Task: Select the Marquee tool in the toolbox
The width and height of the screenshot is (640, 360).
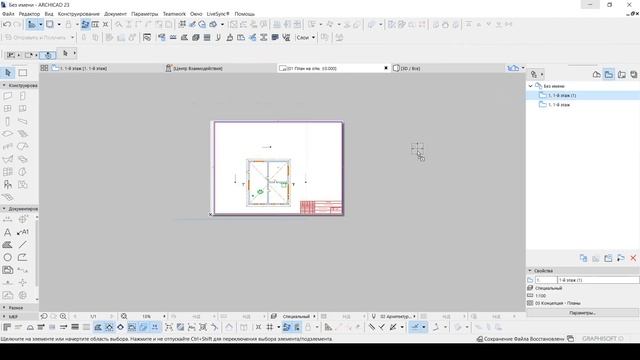Action: [23, 73]
